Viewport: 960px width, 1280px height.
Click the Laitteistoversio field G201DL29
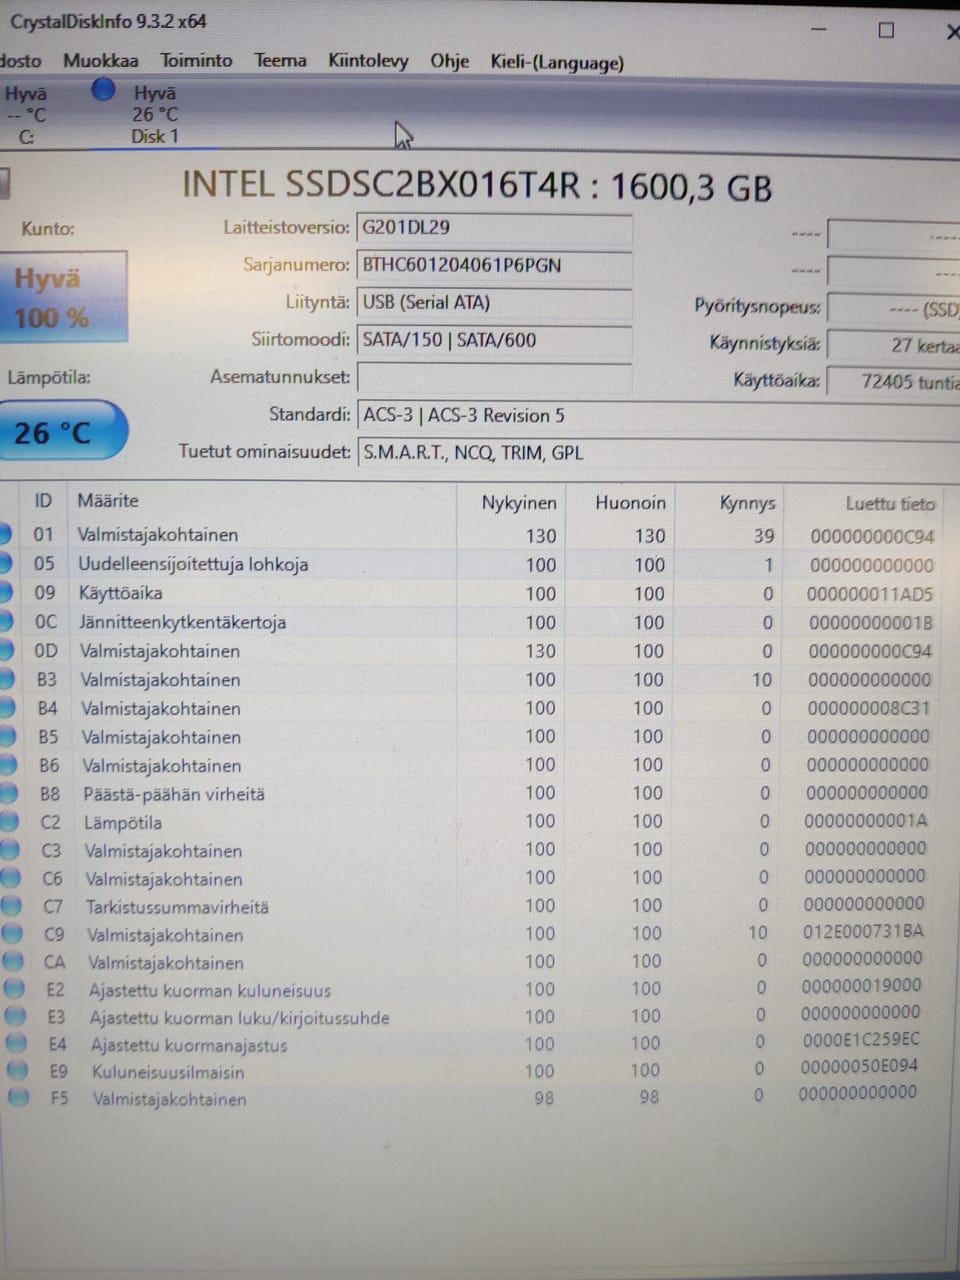(494, 228)
